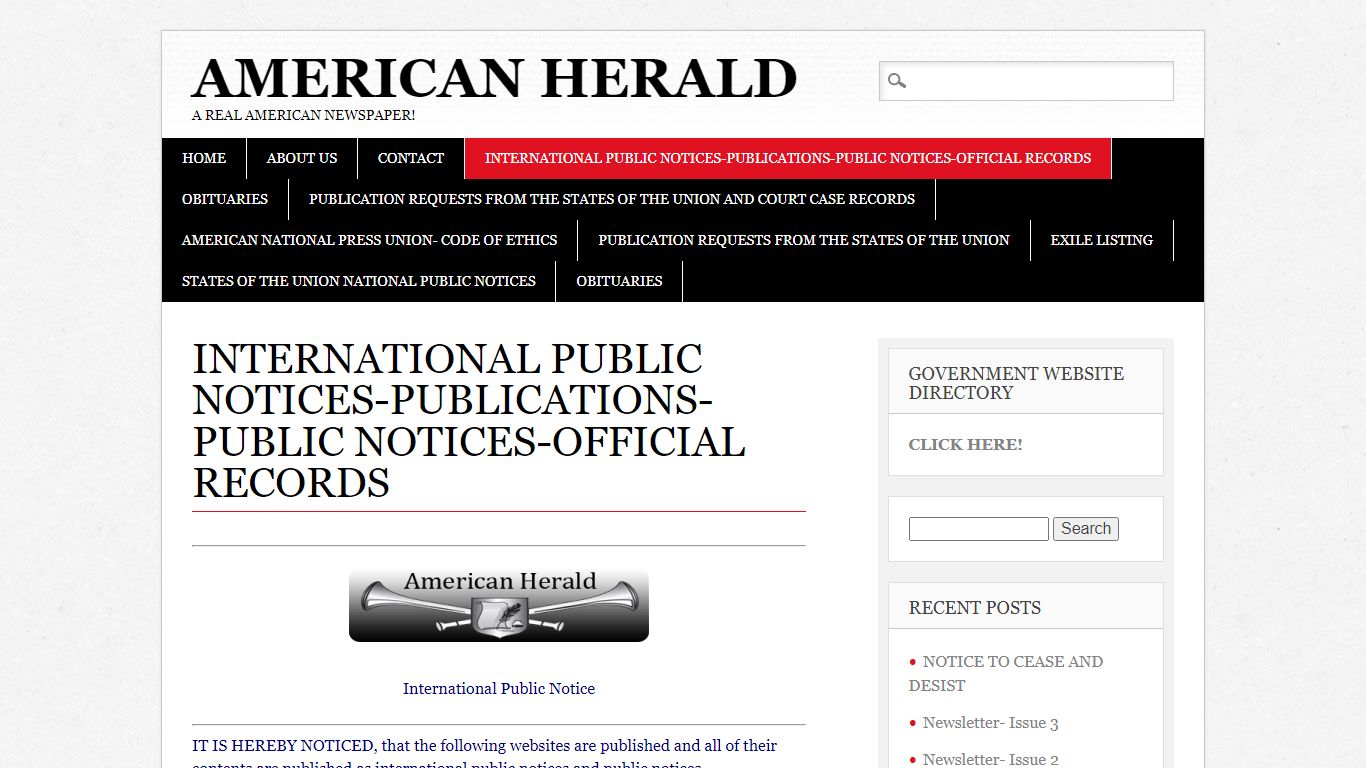Screen dimensions: 1366x768
Task: Open Newsletter- Issue 3 post
Action: [990, 723]
